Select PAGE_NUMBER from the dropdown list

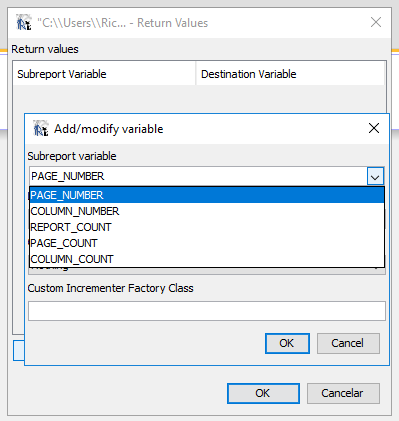point(207,195)
